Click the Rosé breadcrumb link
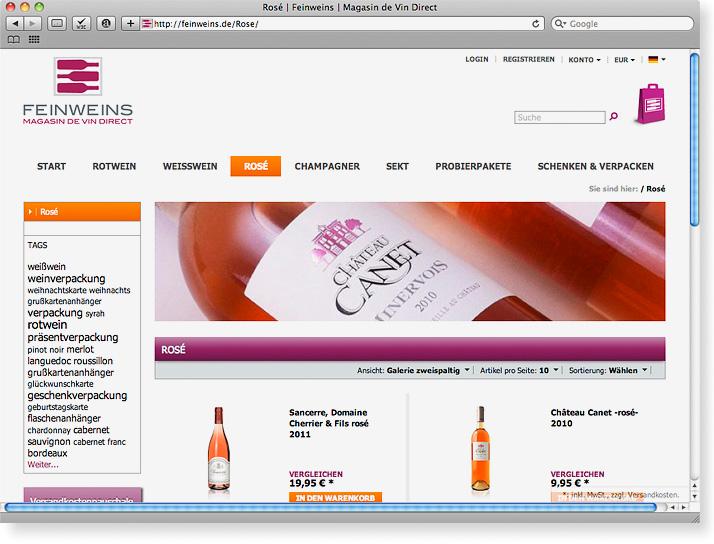This screenshot has height=544, width=714. (655, 188)
